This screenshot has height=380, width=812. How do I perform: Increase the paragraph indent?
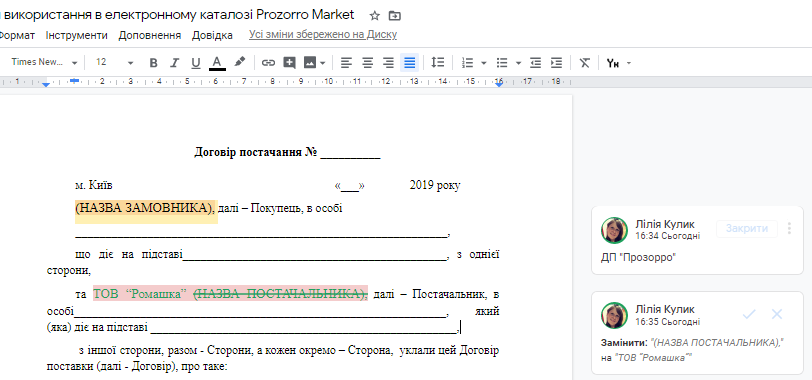point(556,63)
